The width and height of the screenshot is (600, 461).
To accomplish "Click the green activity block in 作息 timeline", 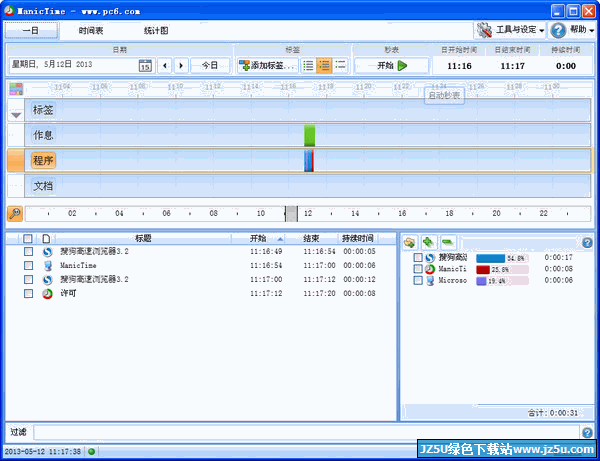I will tap(310, 135).
